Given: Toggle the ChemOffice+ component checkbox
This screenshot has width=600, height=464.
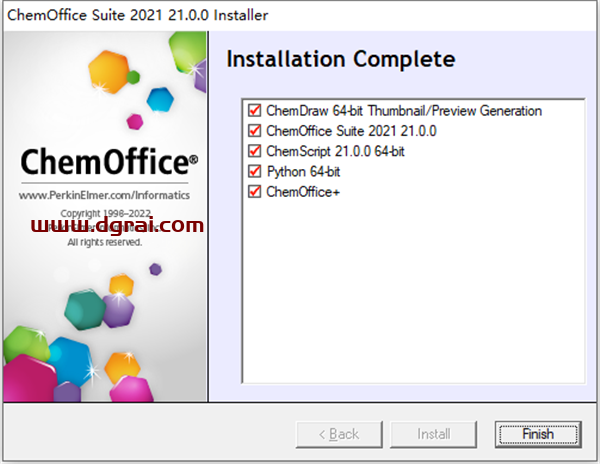Looking at the screenshot, I should pos(254,191).
